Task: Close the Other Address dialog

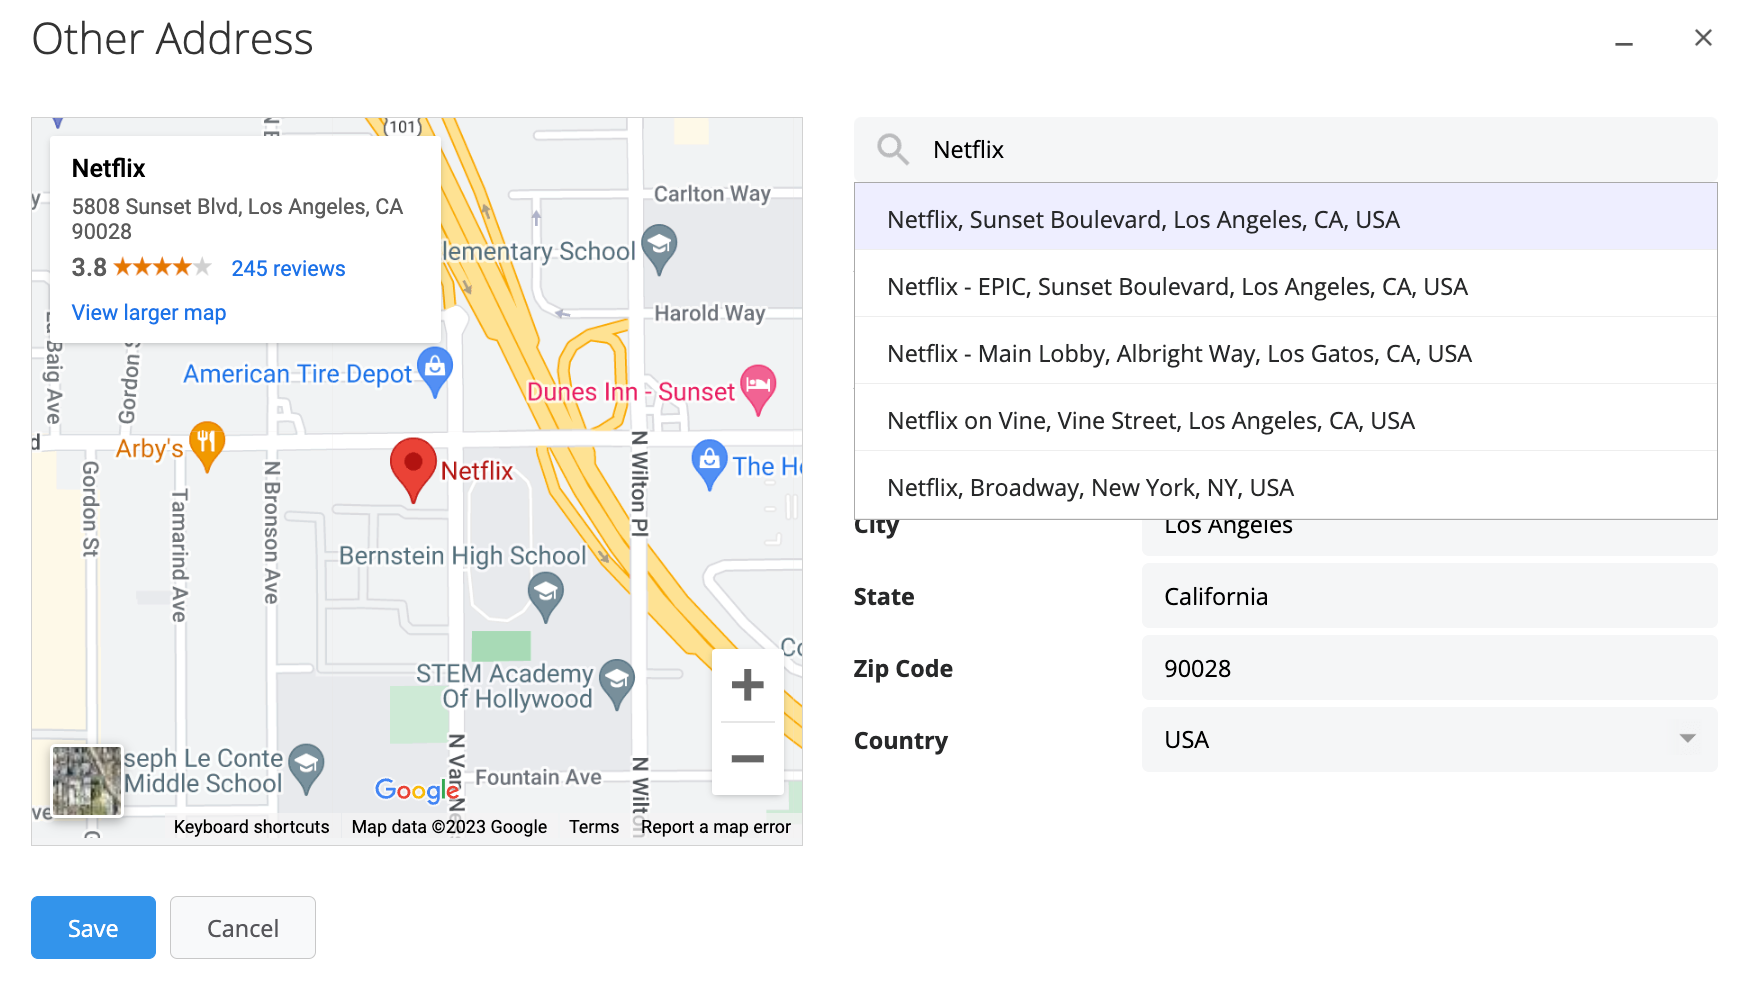Action: click(x=1703, y=38)
